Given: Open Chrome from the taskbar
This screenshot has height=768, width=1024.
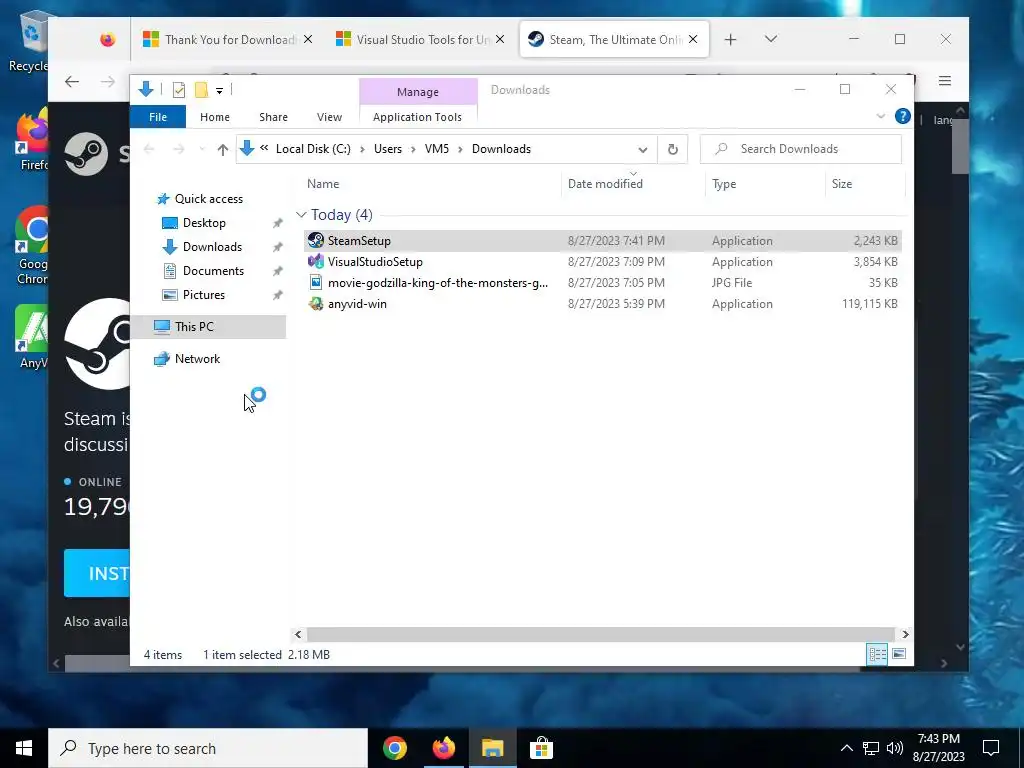Looking at the screenshot, I should click(394, 748).
